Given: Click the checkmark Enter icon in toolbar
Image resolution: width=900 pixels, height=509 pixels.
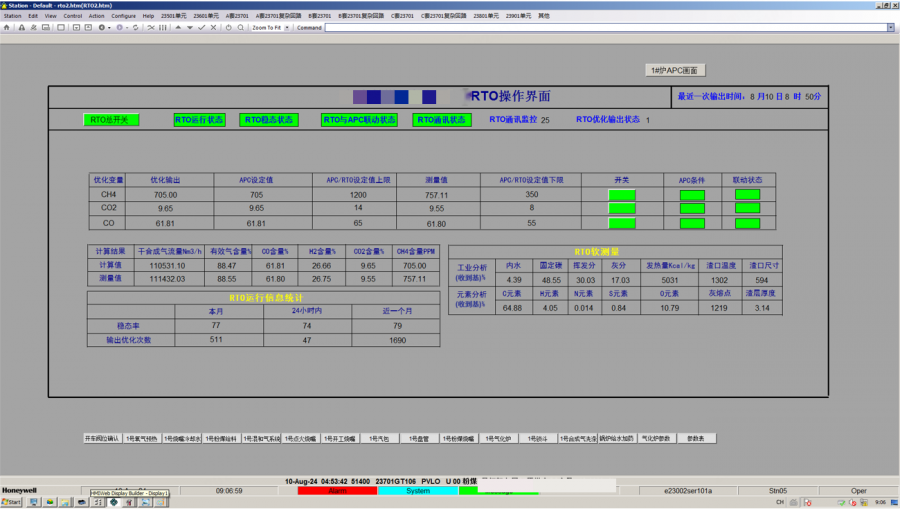Looking at the screenshot, I should 201,27.
